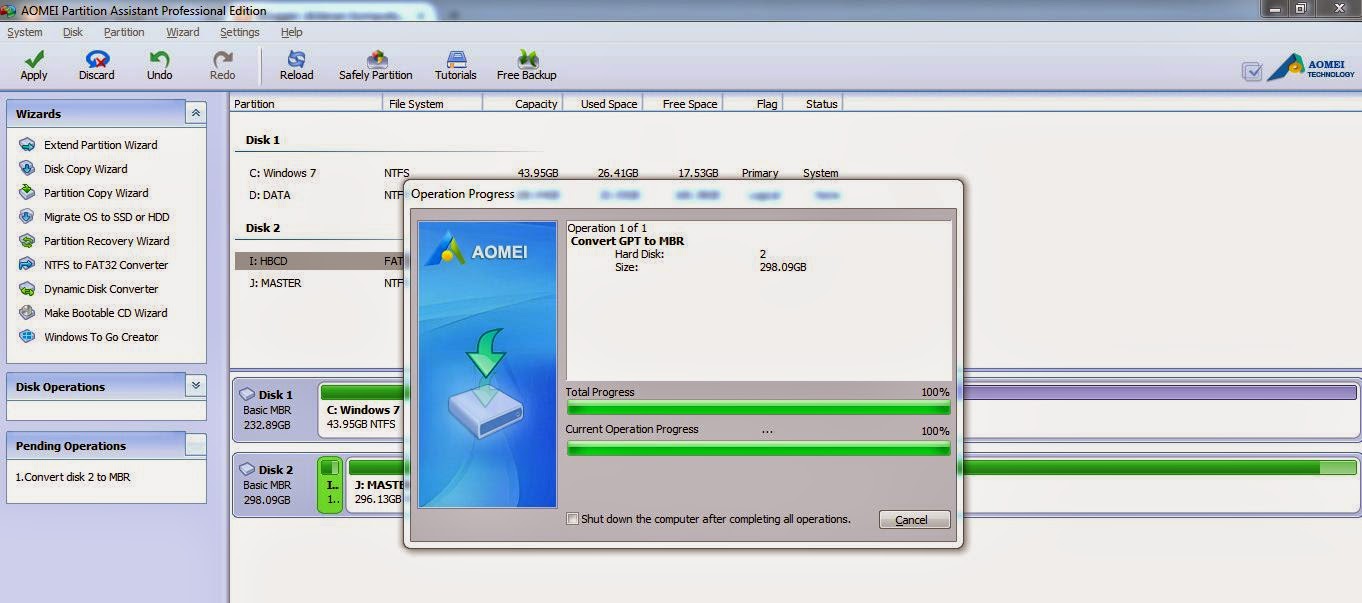Open Migrate OS to SSD or HDD
This screenshot has height=603, width=1362.
coord(106,217)
